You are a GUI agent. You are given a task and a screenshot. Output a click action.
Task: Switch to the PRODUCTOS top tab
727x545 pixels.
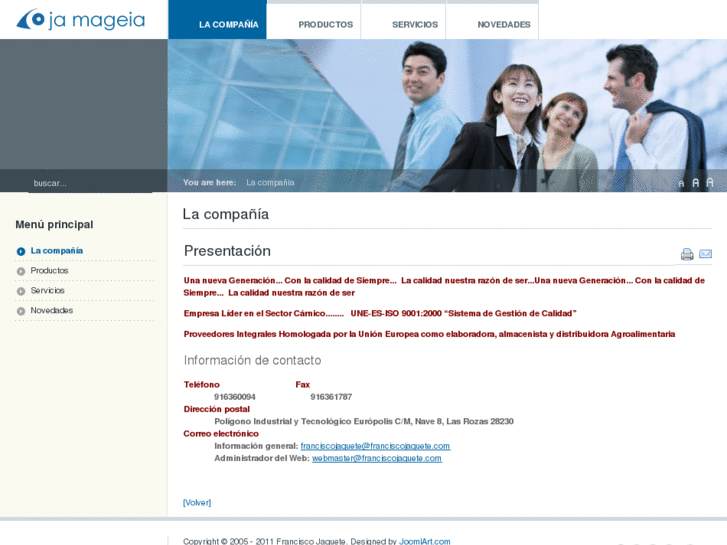coord(314,21)
